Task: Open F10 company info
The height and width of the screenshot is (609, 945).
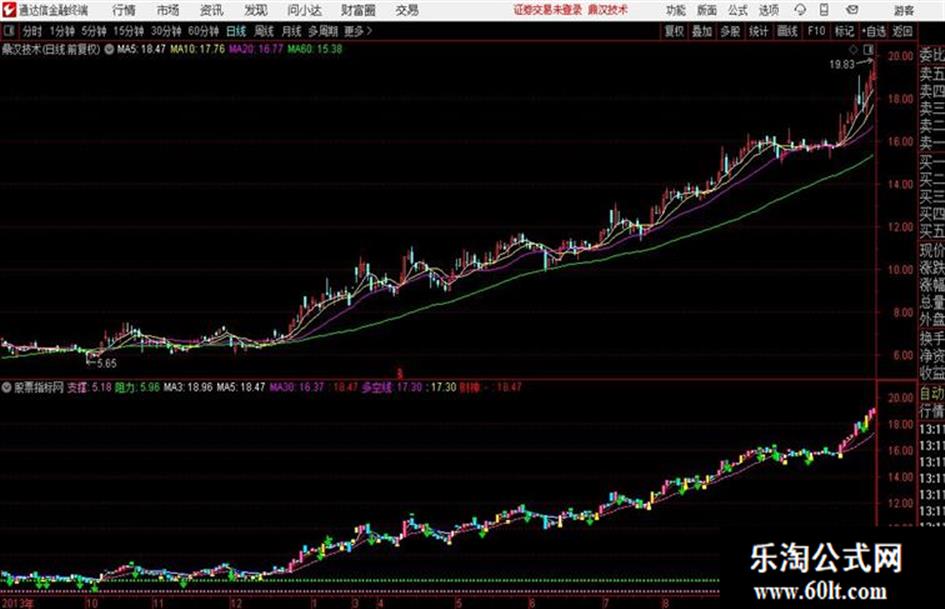Action: pos(816,31)
